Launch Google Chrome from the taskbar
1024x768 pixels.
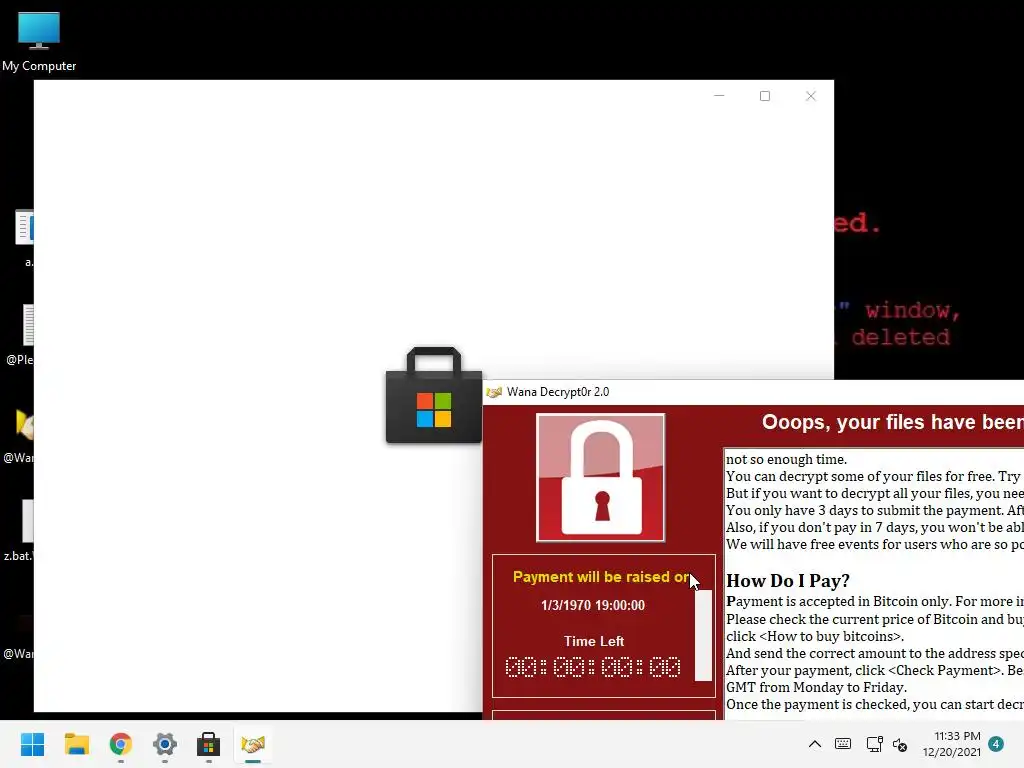[121, 744]
